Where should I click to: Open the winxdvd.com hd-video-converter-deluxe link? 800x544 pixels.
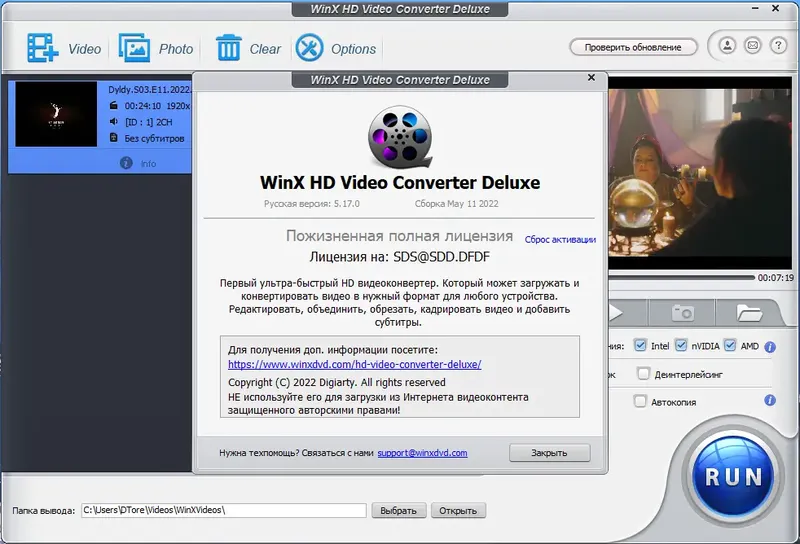click(355, 364)
